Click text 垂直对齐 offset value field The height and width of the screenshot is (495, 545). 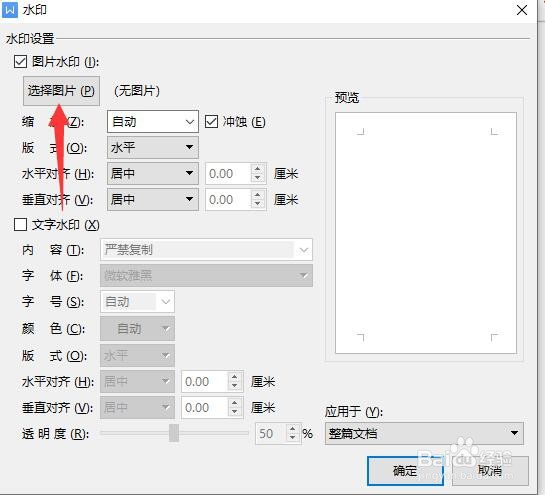coord(205,407)
